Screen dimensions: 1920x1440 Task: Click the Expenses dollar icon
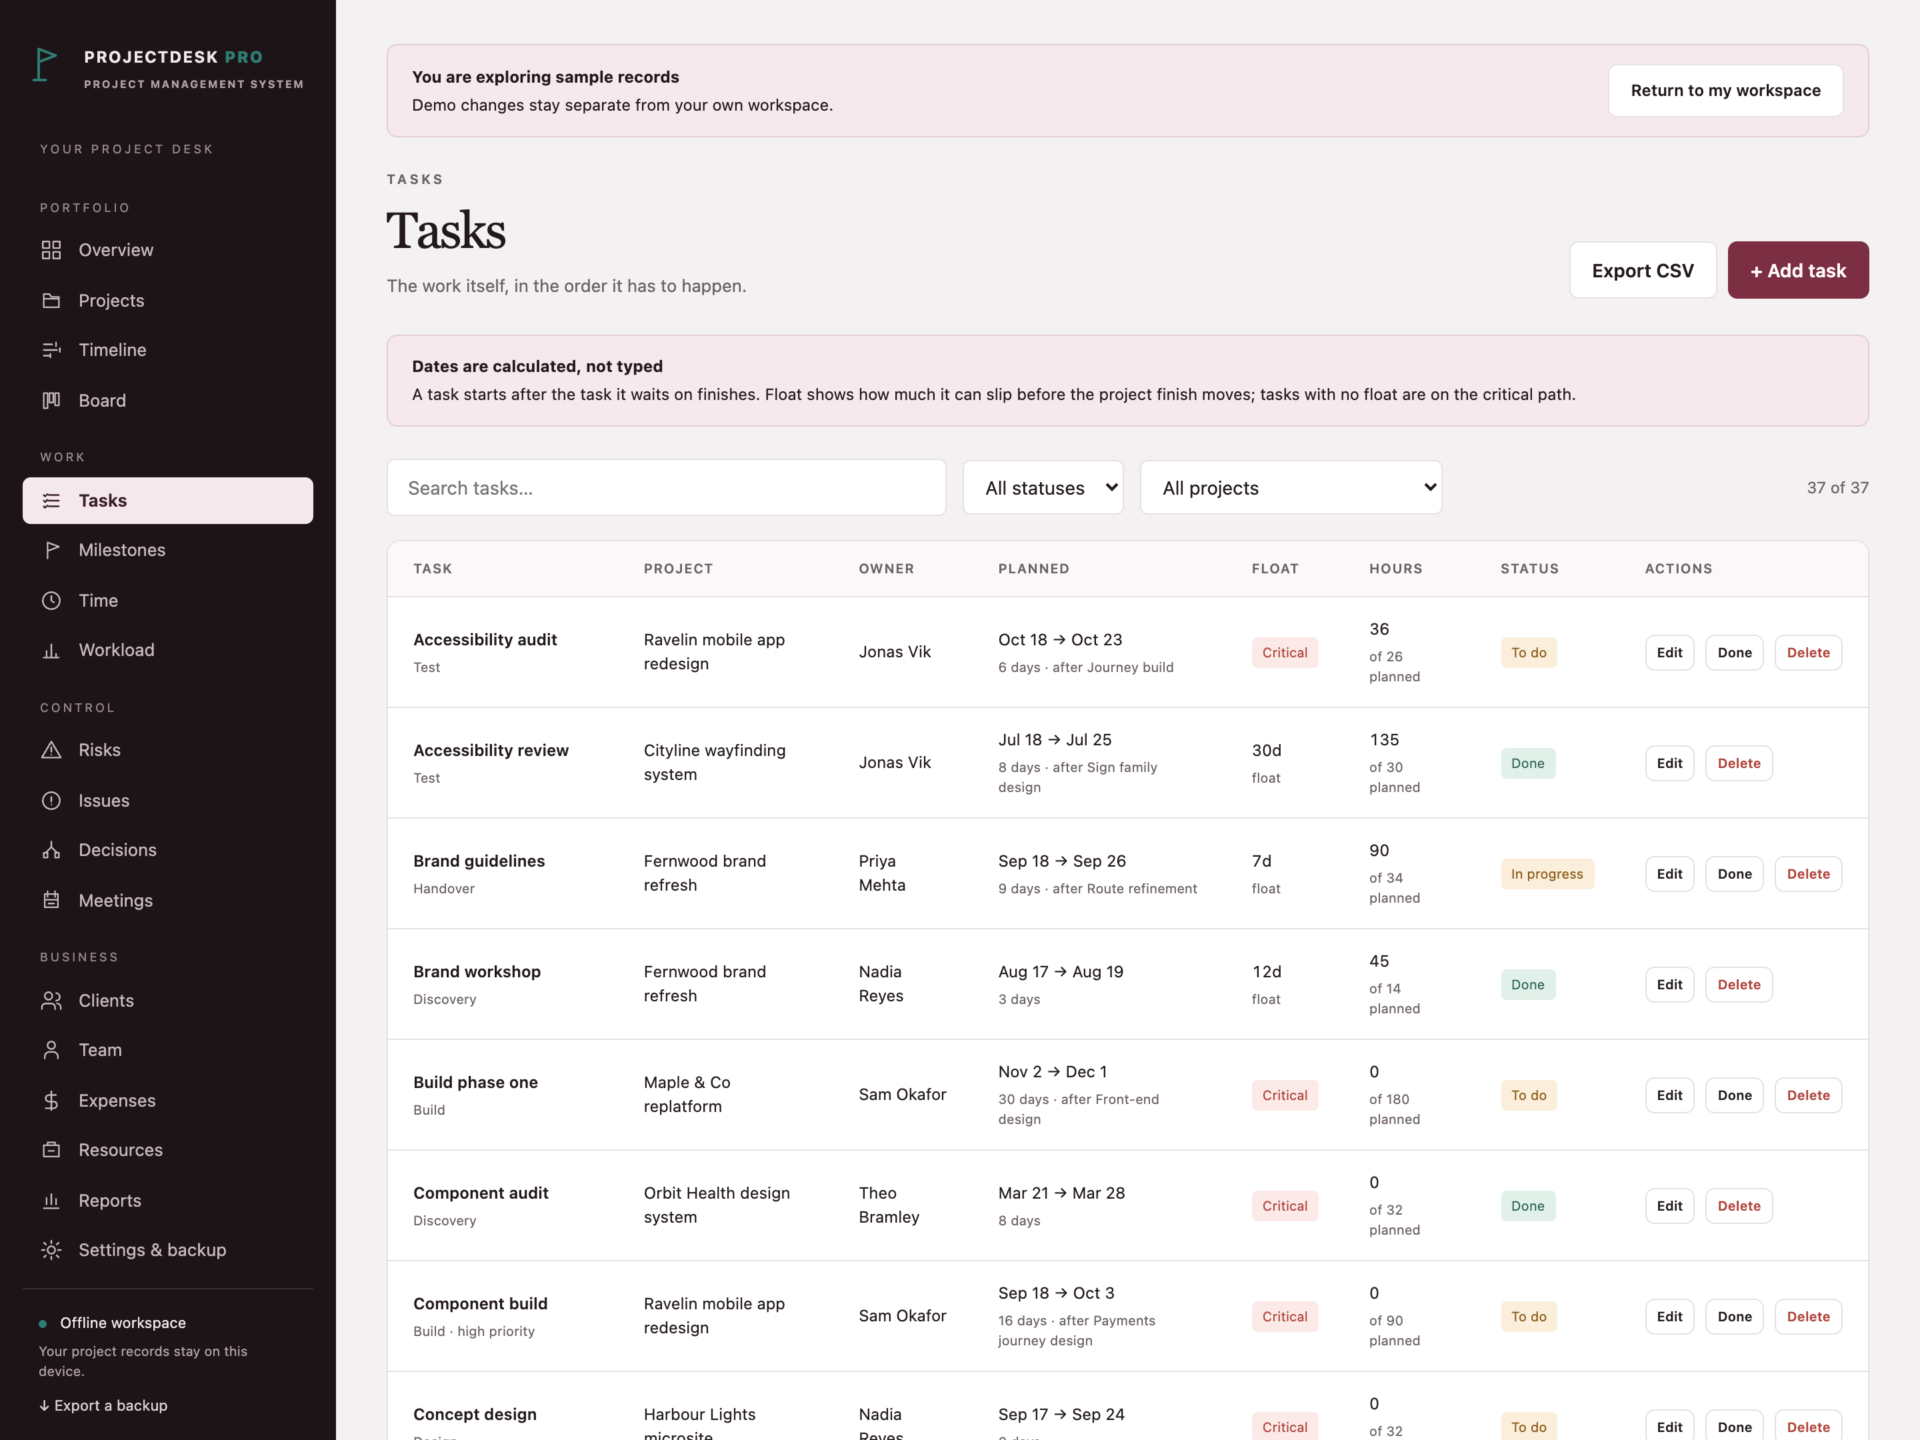[x=51, y=1100]
